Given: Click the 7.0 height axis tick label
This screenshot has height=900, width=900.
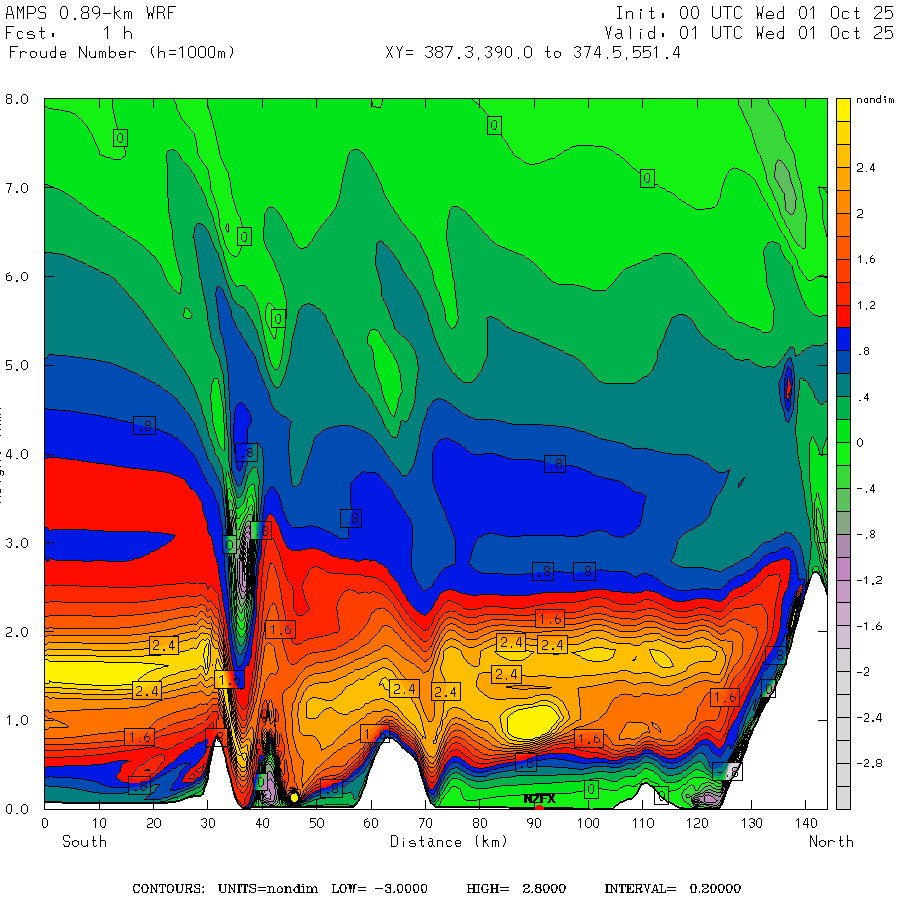Looking at the screenshot, I should 17,188.
